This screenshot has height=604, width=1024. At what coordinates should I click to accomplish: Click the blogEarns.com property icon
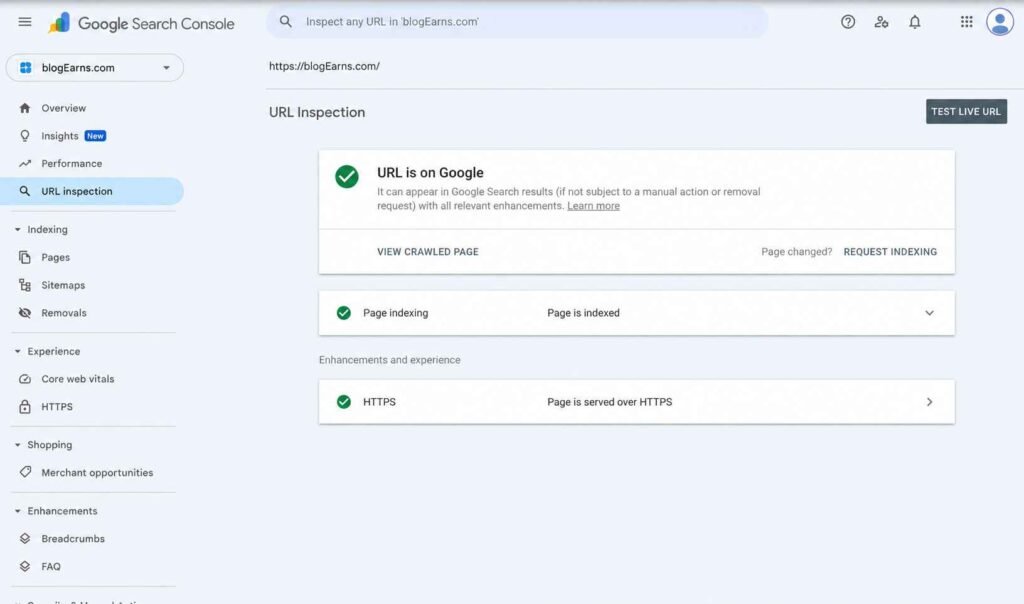[25, 68]
